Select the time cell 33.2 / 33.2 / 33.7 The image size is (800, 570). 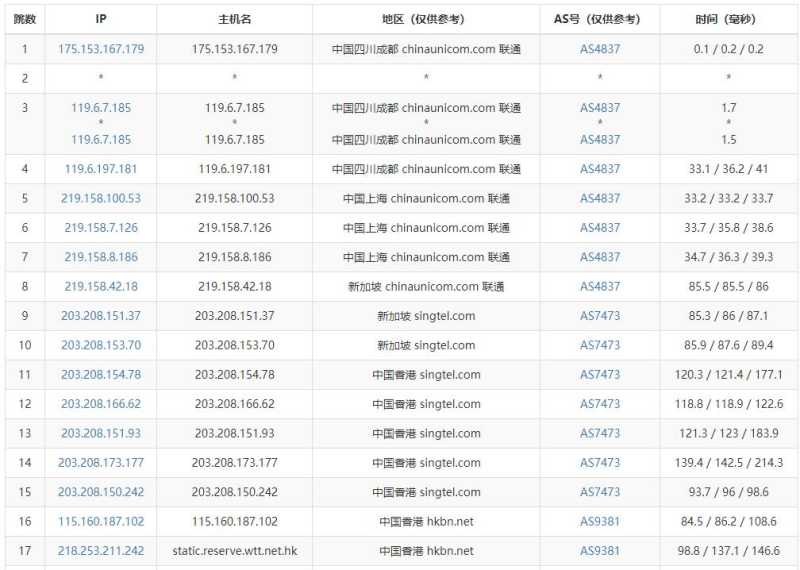[x=729, y=199]
